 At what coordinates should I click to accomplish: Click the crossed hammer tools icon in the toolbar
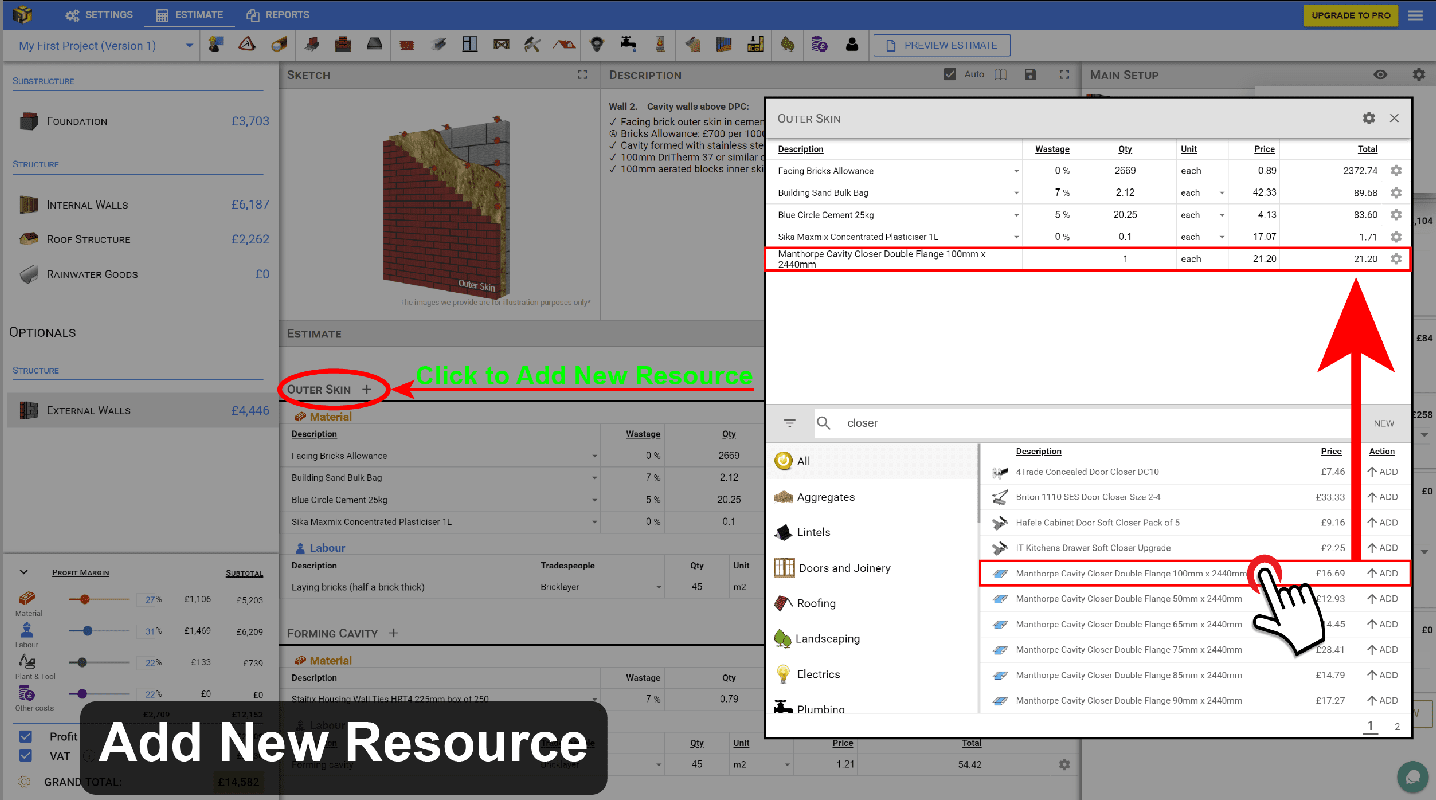(x=533, y=45)
